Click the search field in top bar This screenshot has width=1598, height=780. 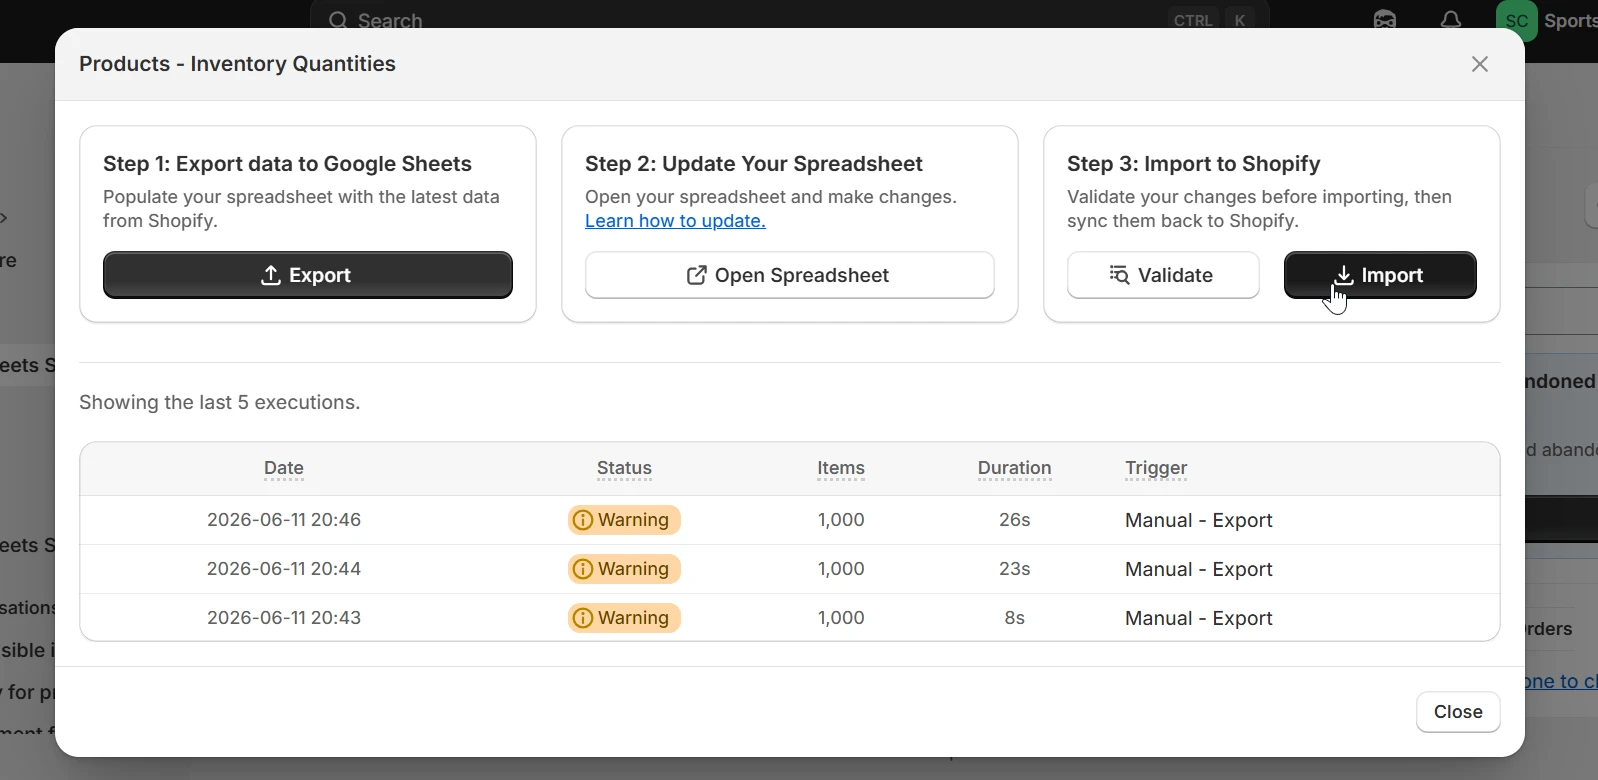(790, 16)
